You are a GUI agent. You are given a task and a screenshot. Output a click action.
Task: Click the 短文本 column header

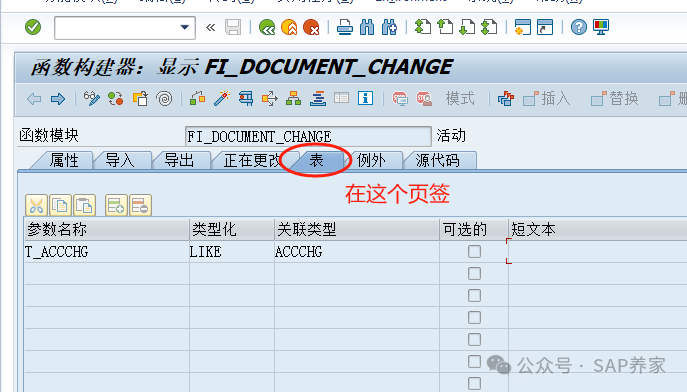[x=598, y=230]
